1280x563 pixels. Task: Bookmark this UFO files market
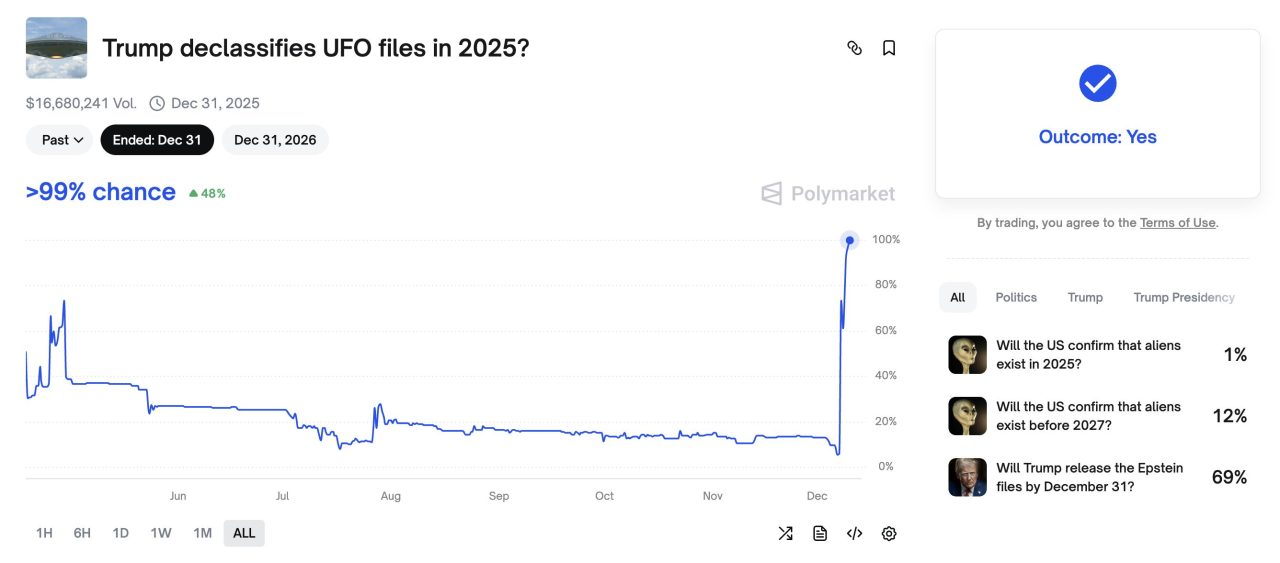pos(888,48)
